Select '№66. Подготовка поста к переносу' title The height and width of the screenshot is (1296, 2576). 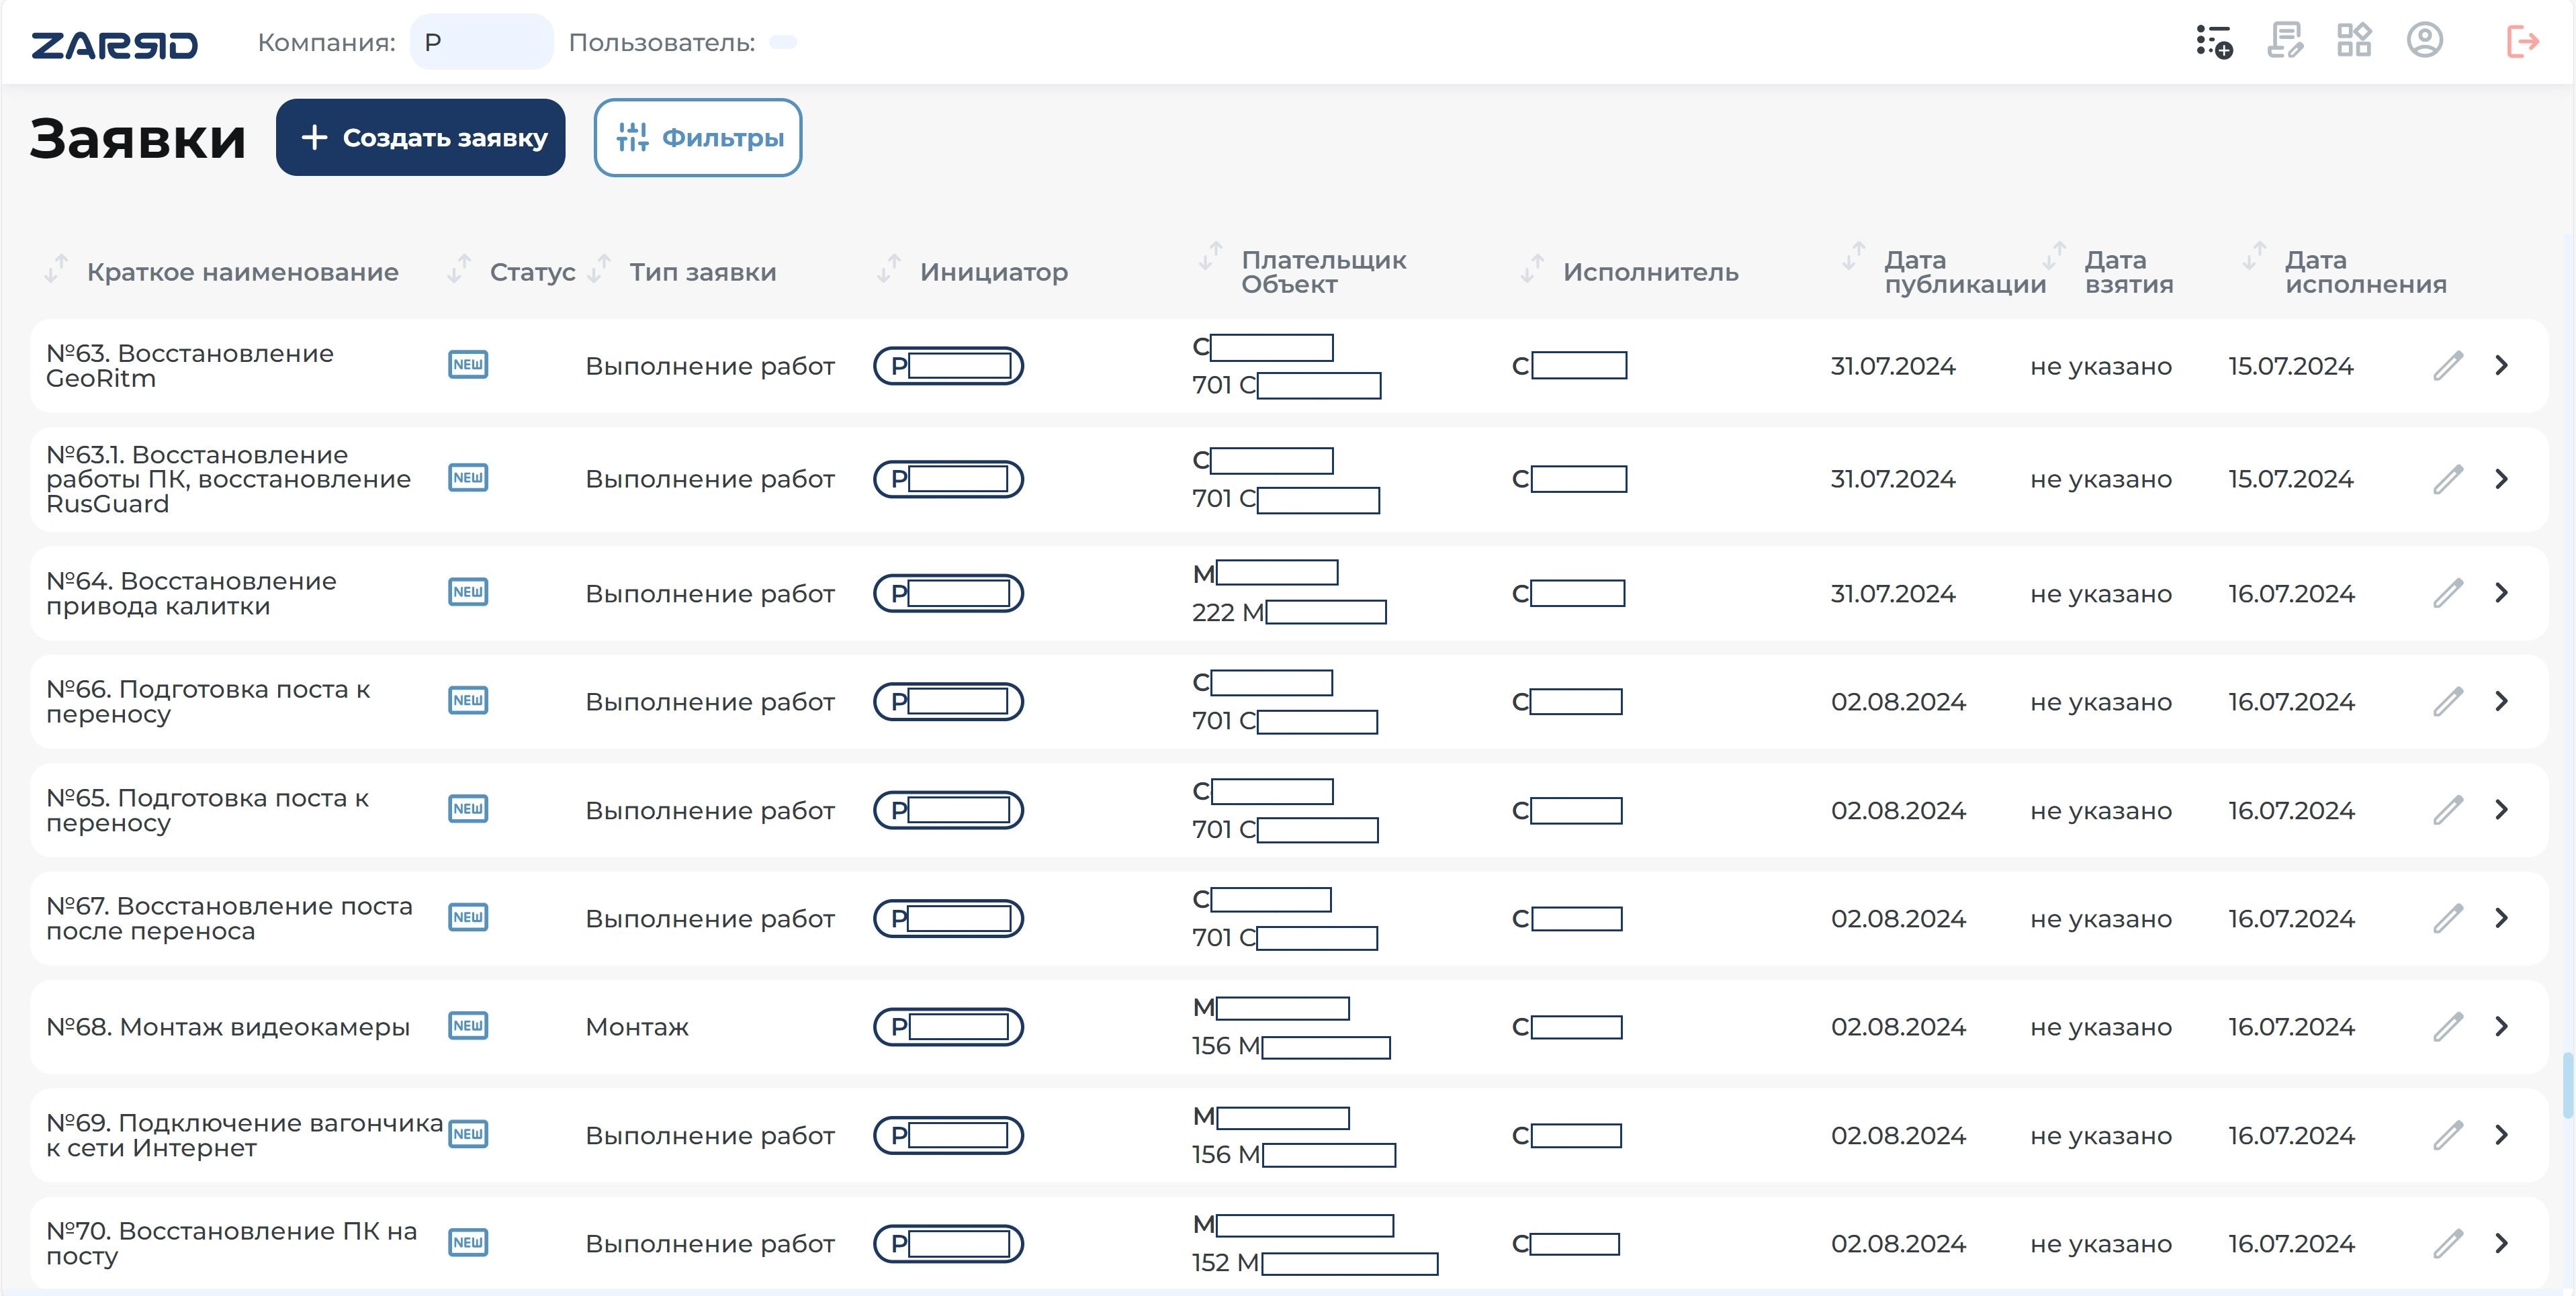(x=208, y=701)
